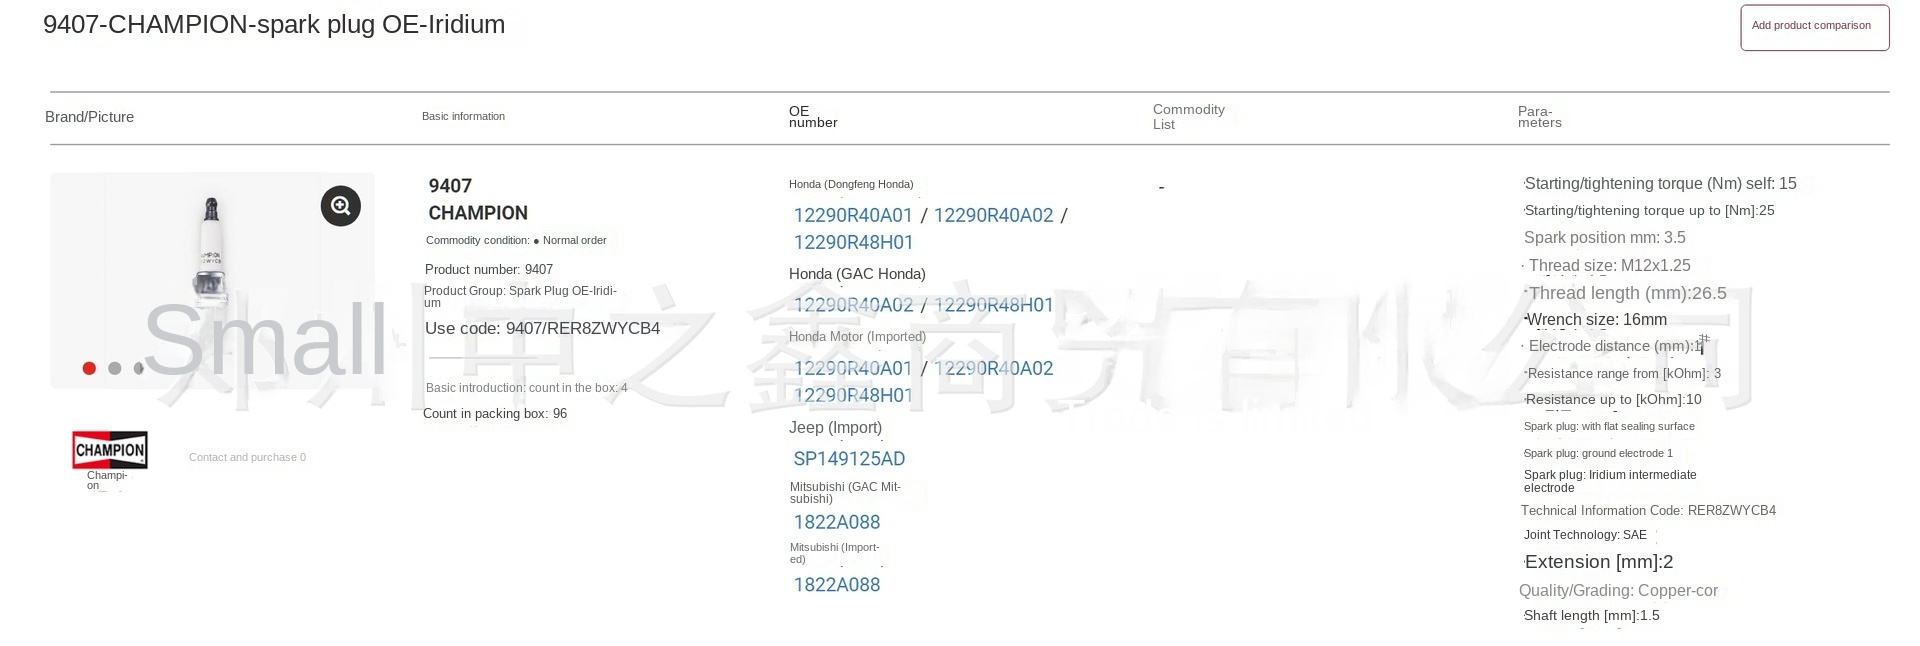Screen dimensions: 1920x646
Task: Open Jeep OE number SP149125AD
Action: click(x=849, y=459)
